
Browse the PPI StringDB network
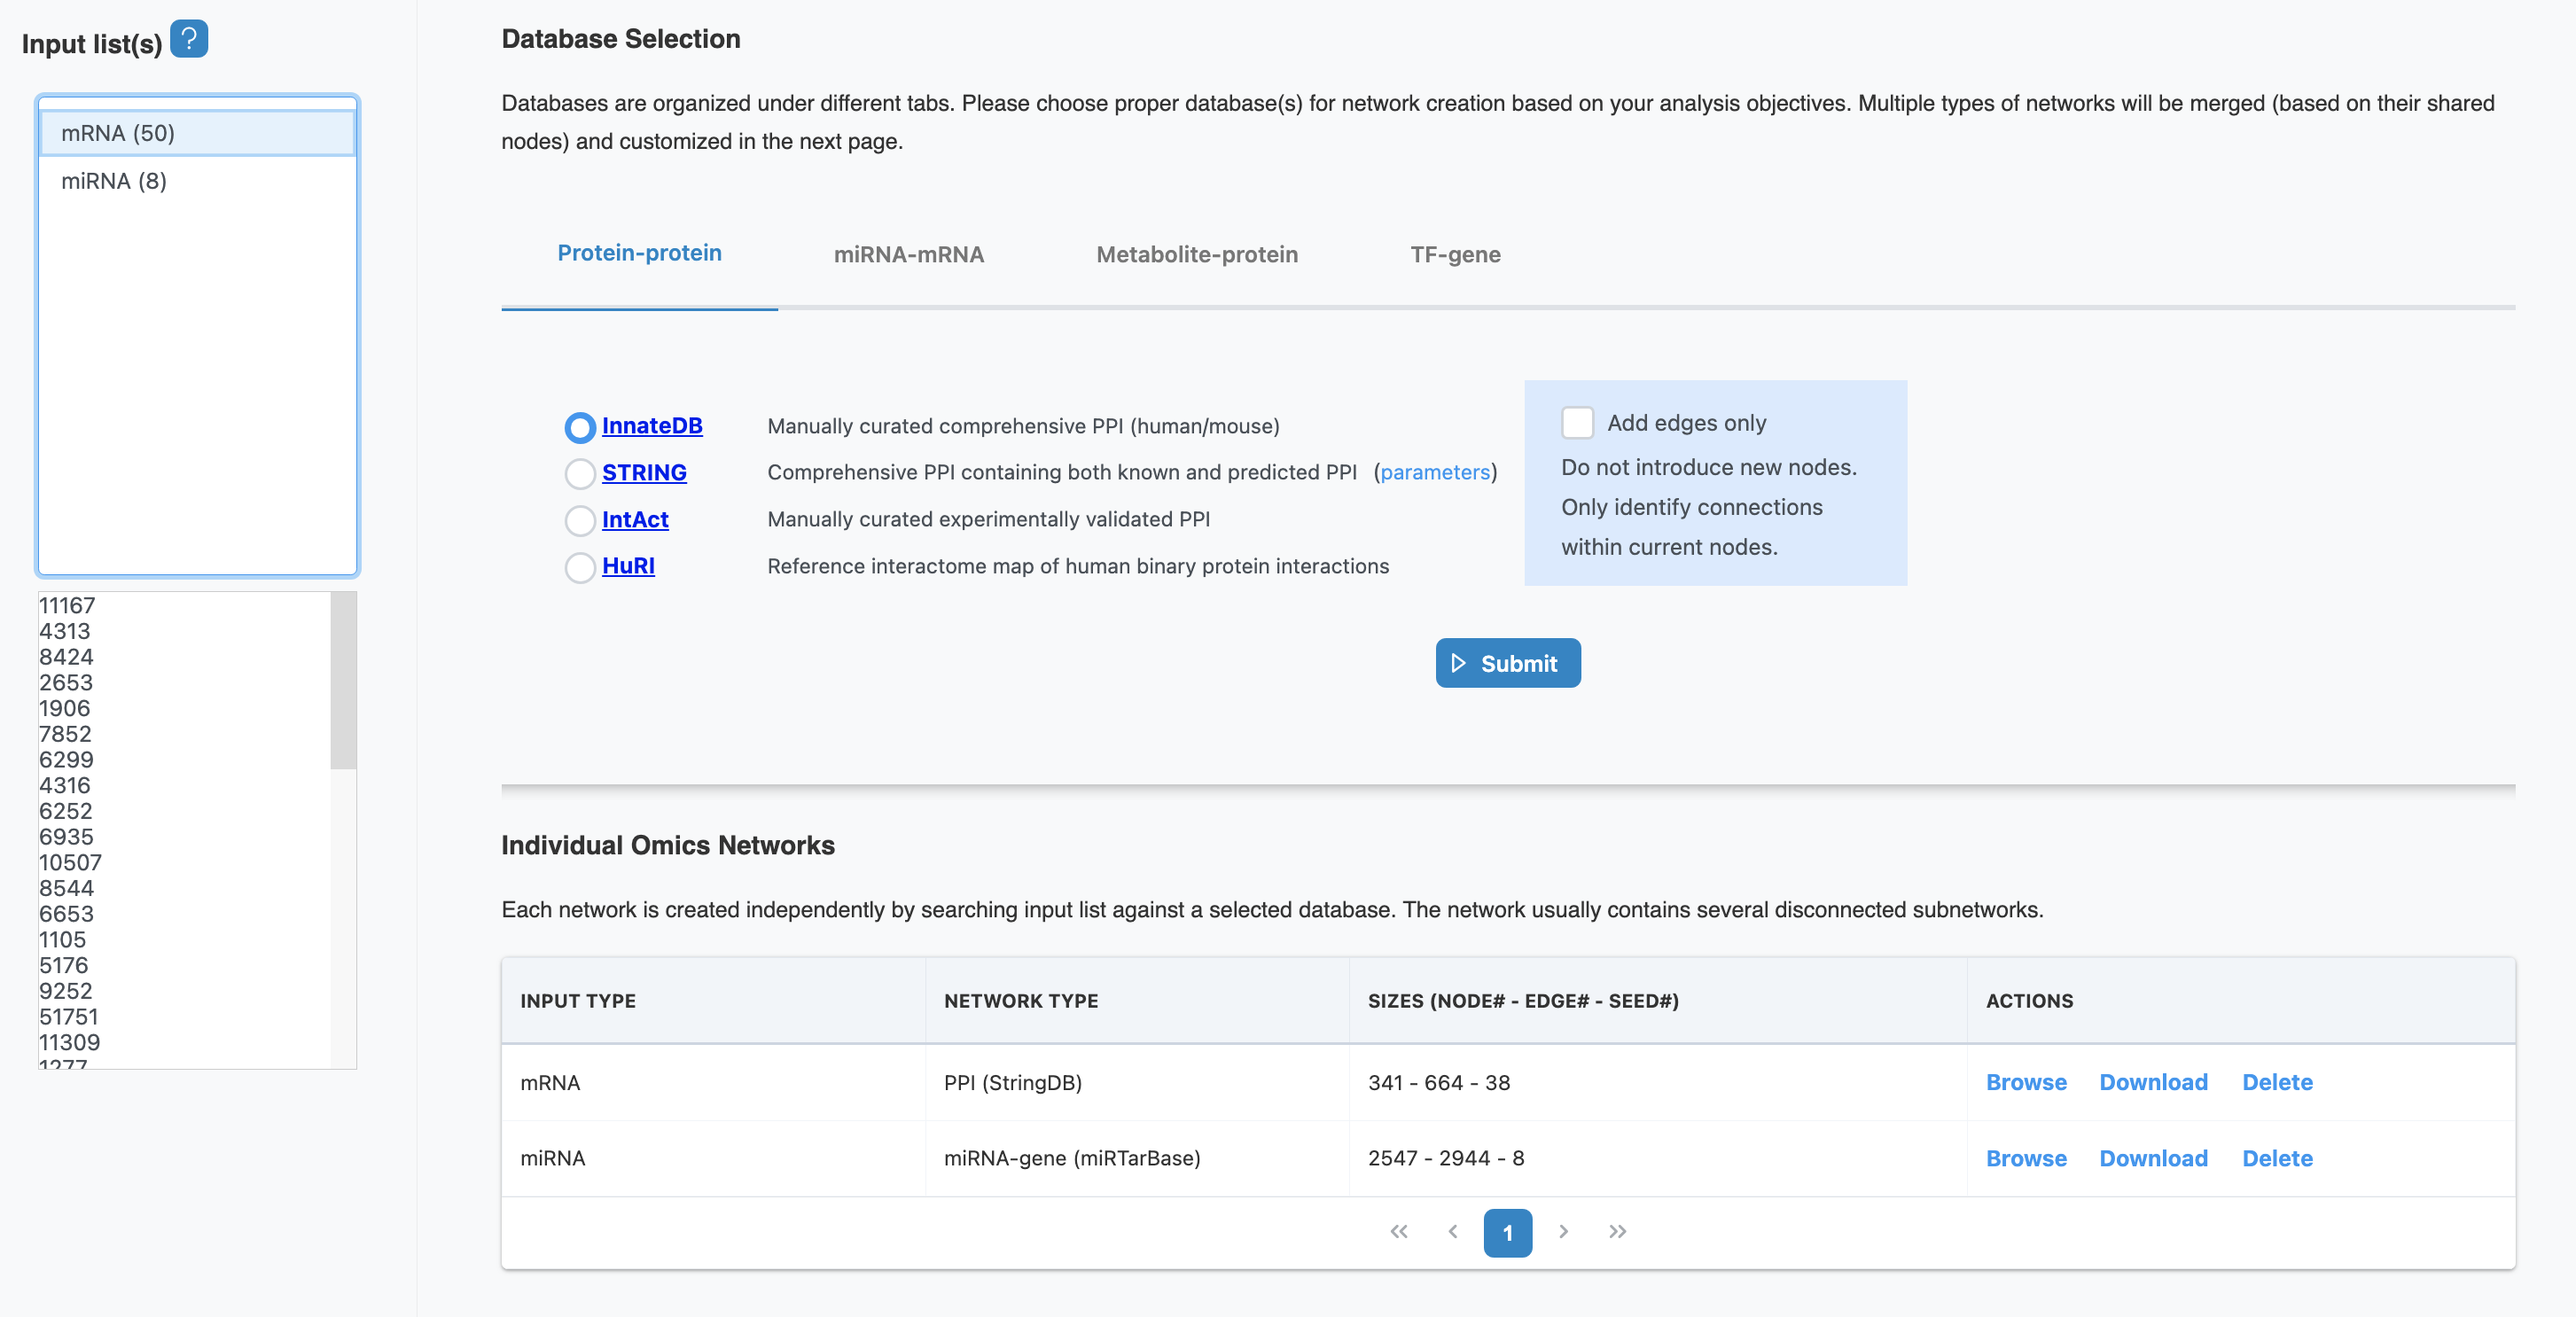point(2025,1082)
